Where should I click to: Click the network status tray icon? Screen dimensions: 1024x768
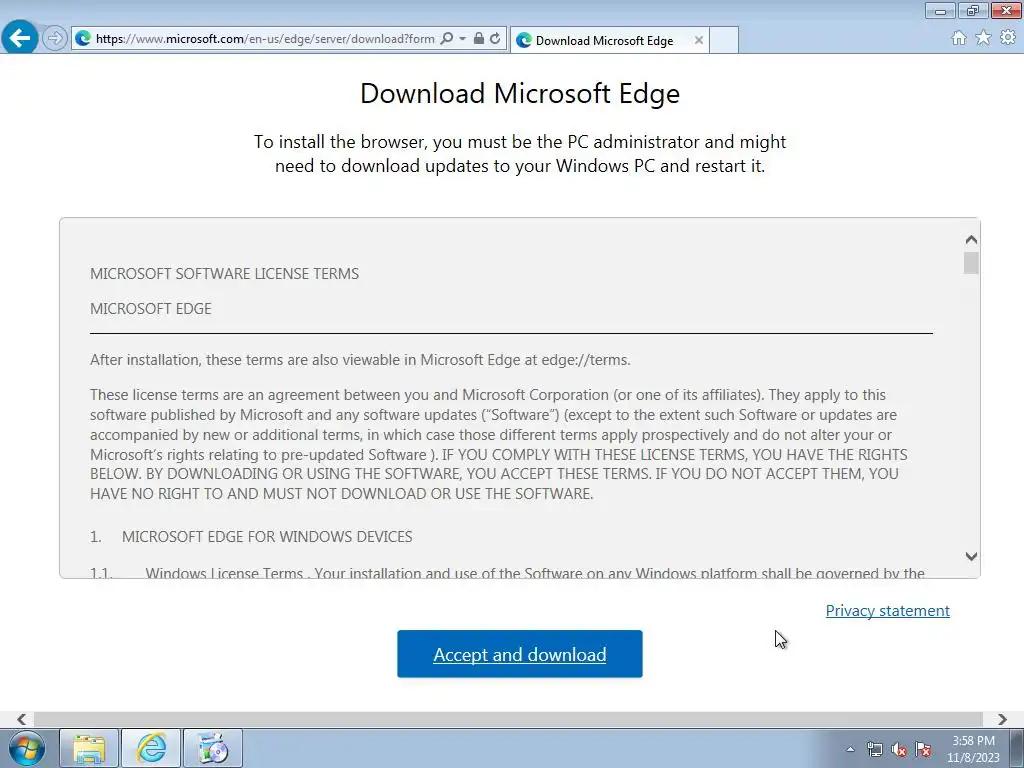pos(874,749)
